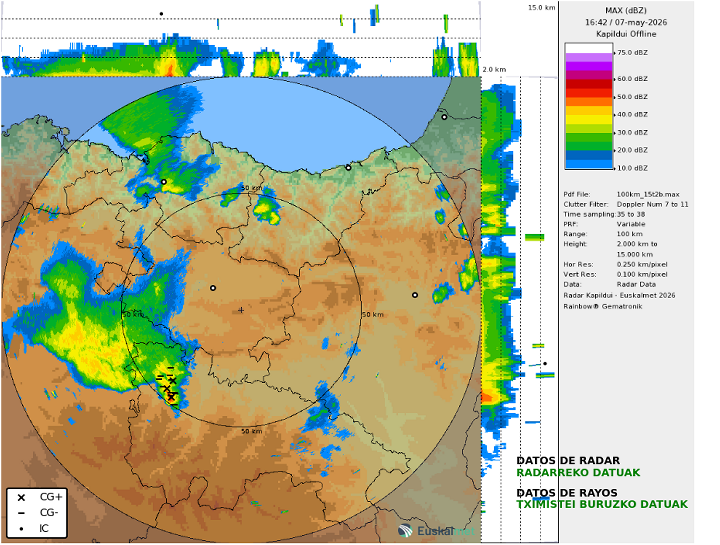Viewport: 720px width, 545px height.
Task: Click the IC dot symbol in the lightning legend
Action: click(21, 528)
